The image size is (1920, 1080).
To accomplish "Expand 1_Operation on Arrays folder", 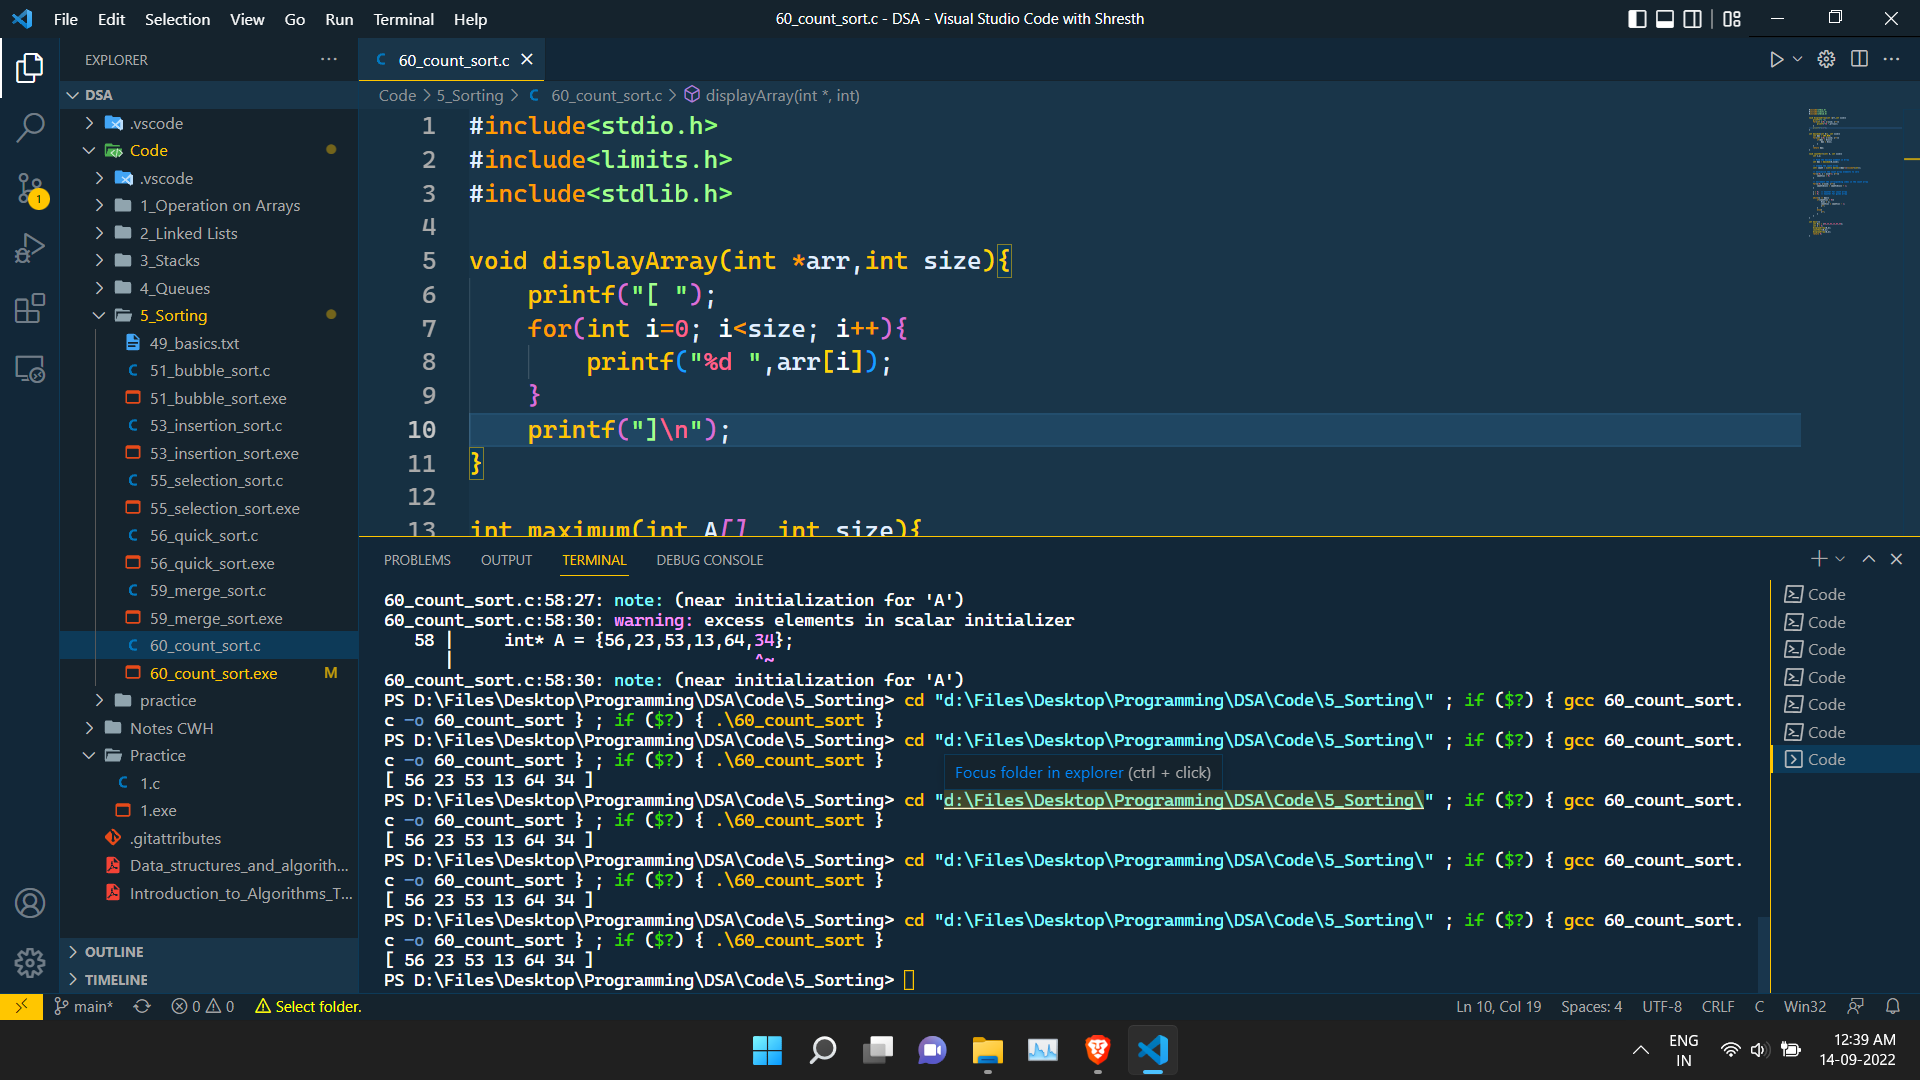I will [99, 205].
